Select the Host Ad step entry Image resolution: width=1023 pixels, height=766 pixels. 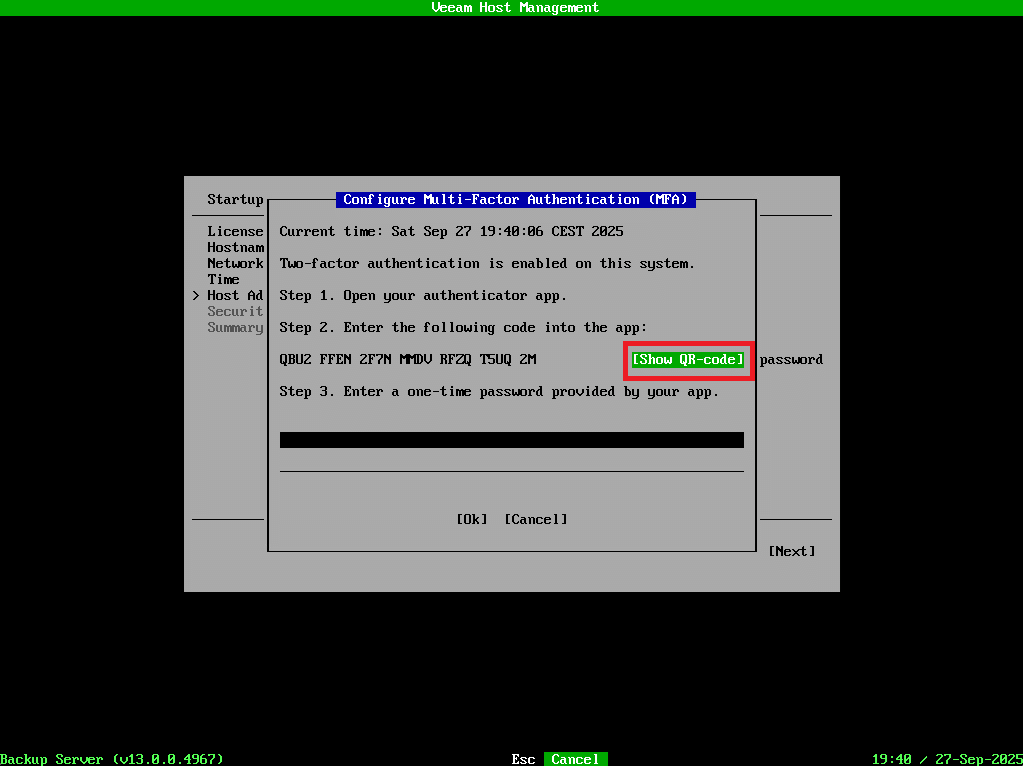(235, 295)
